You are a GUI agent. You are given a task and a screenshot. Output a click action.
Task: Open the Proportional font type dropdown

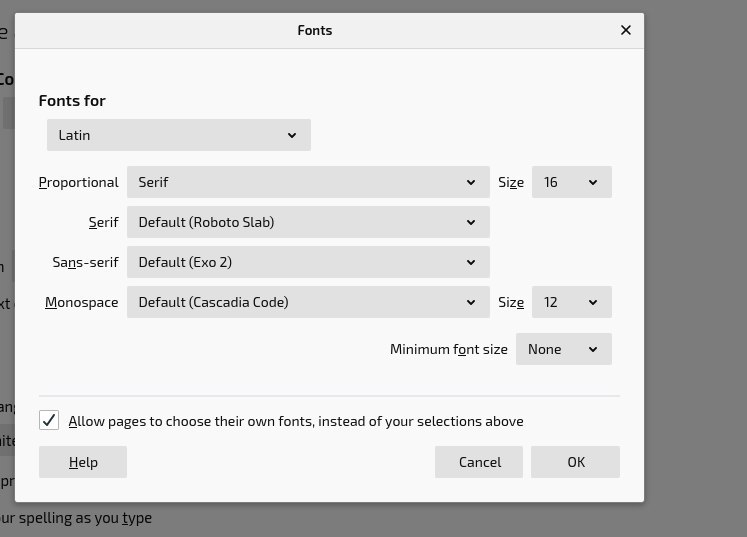308,182
